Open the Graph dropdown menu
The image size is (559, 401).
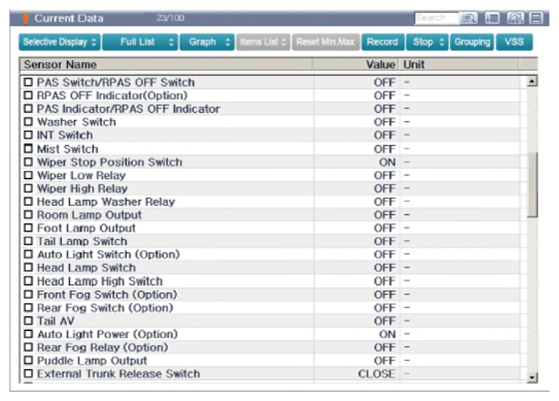207,42
